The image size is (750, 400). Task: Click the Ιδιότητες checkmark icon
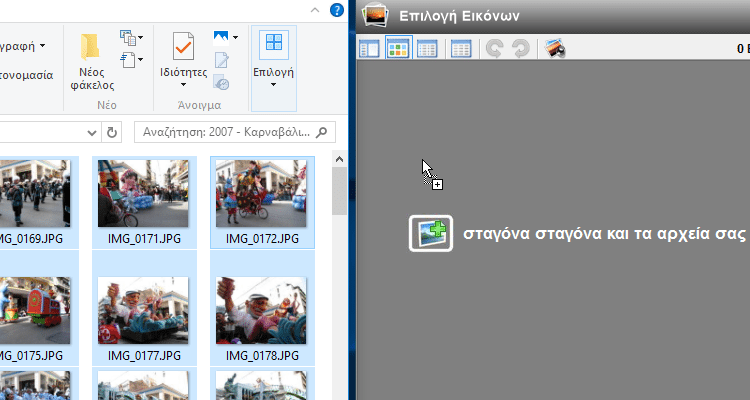[x=183, y=46]
